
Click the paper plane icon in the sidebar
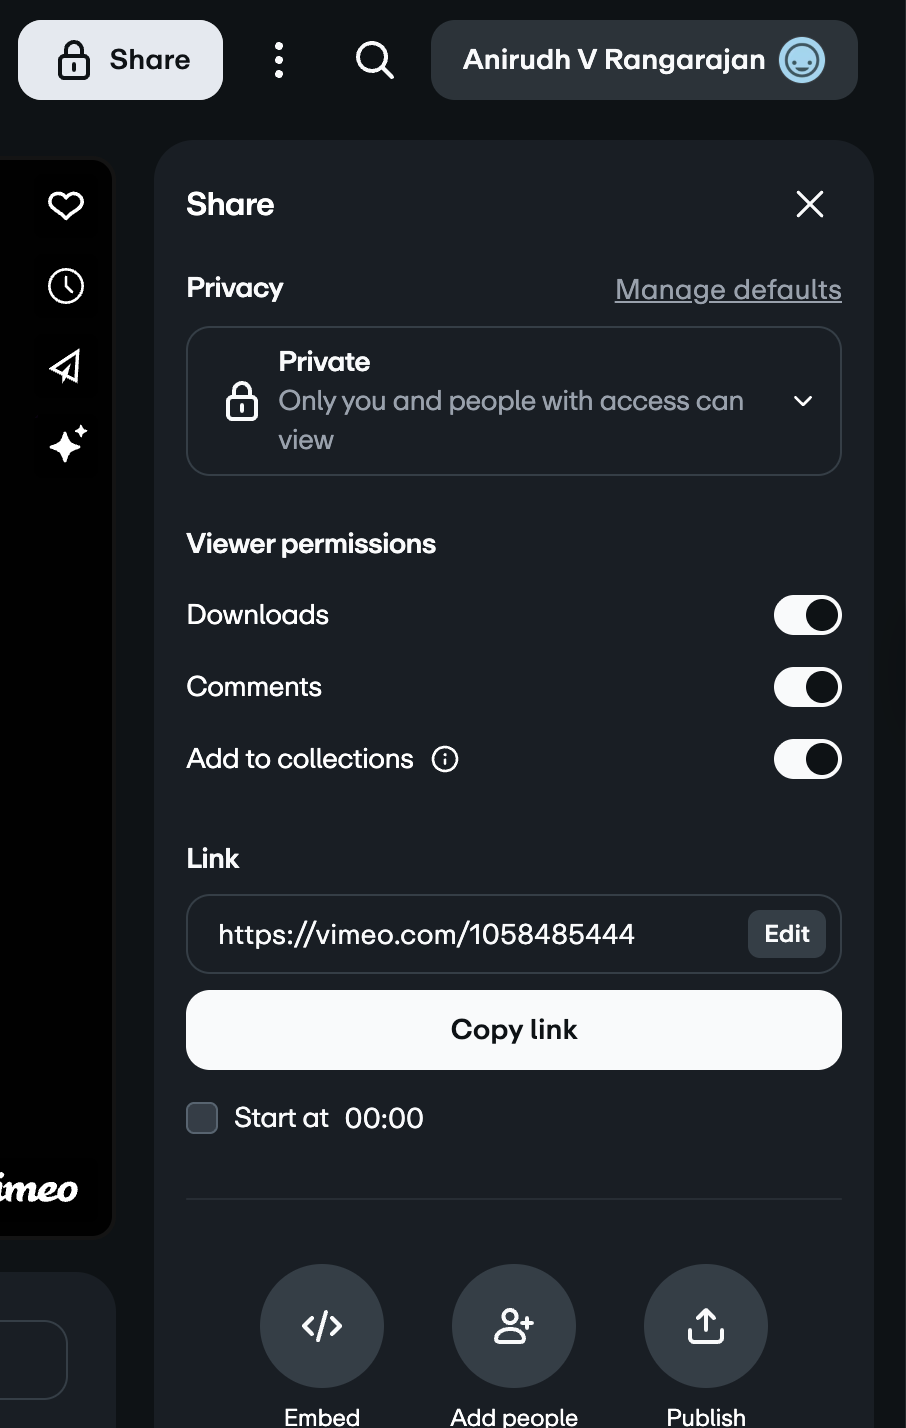pyautogui.click(x=65, y=366)
